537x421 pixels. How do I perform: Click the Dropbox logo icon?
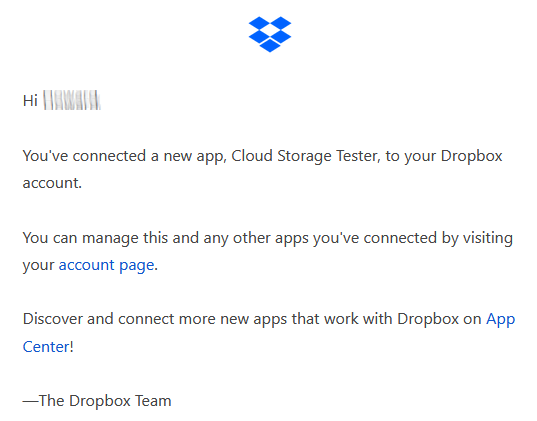[270, 34]
